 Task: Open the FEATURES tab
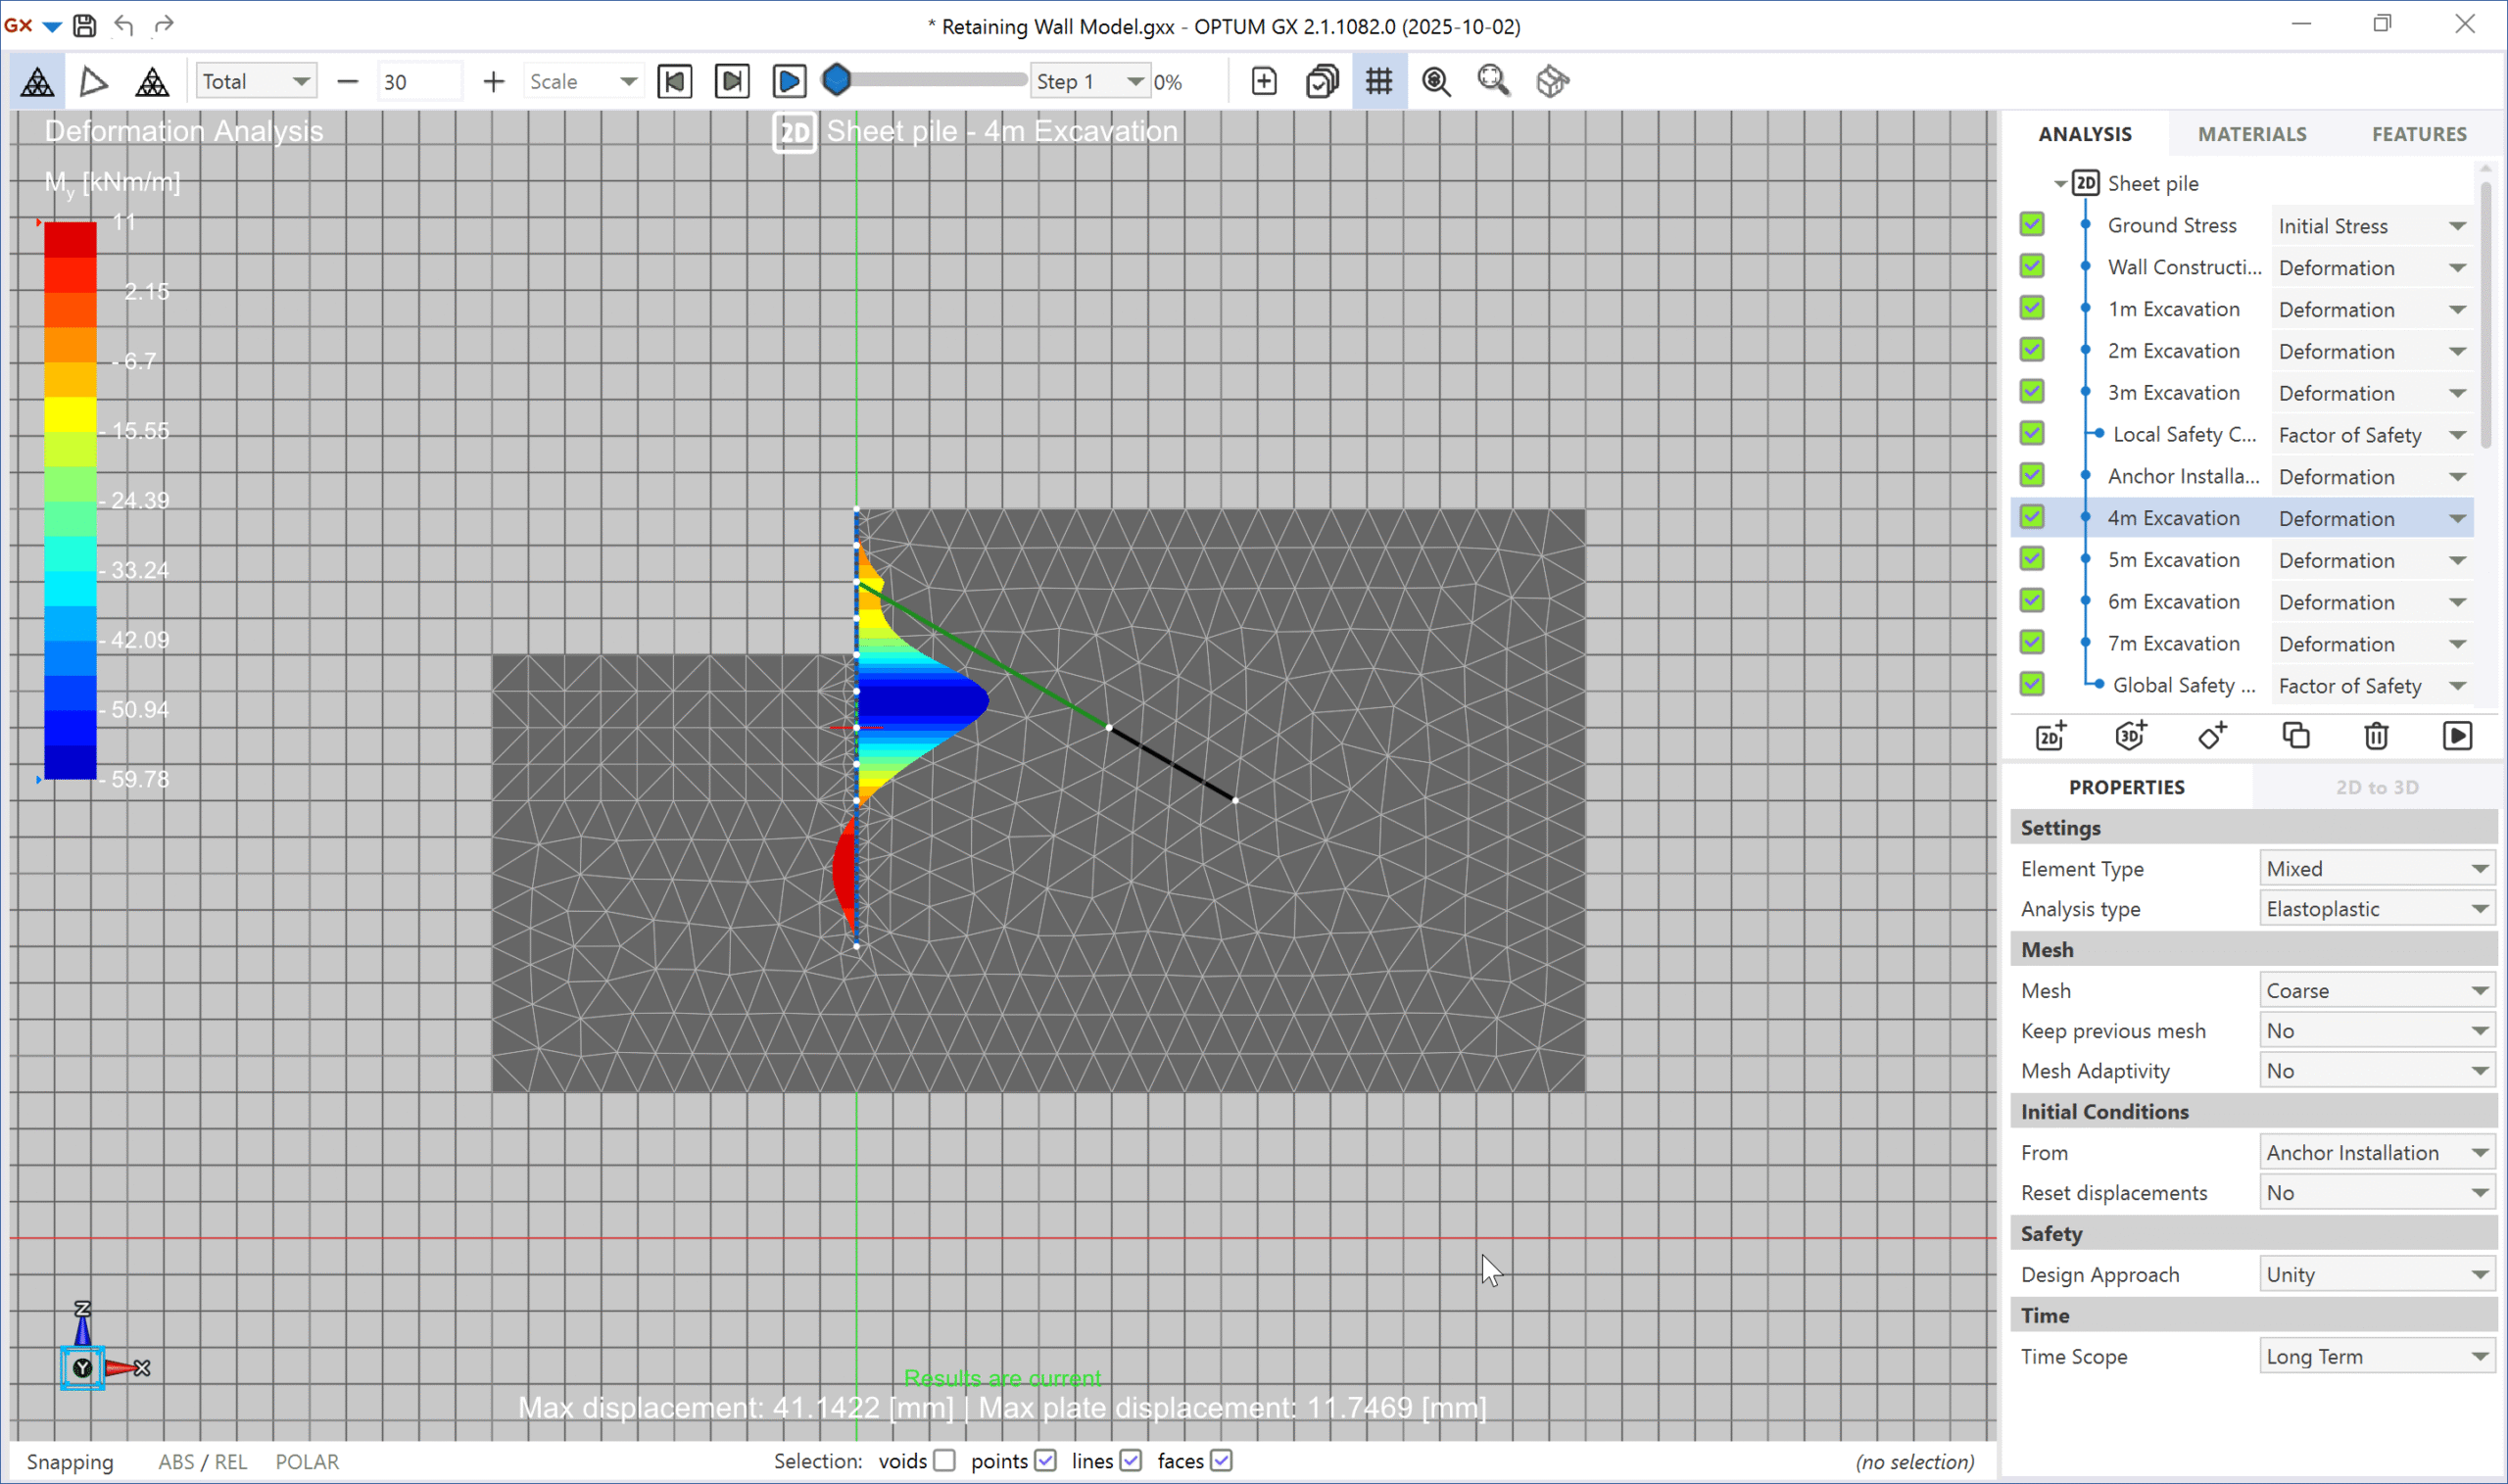(x=2419, y=134)
